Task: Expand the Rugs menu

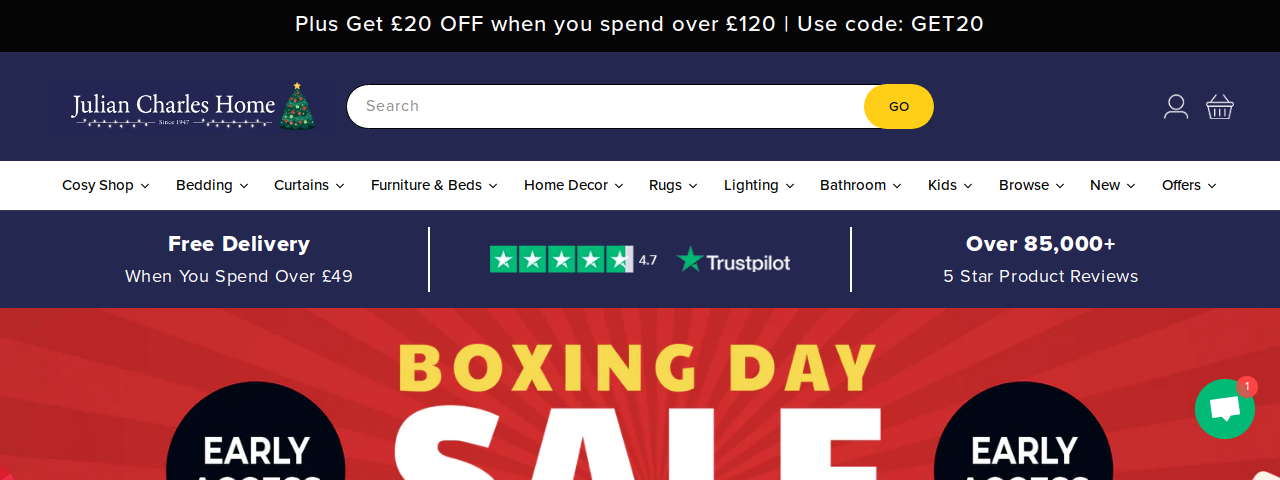Action: [x=673, y=186]
